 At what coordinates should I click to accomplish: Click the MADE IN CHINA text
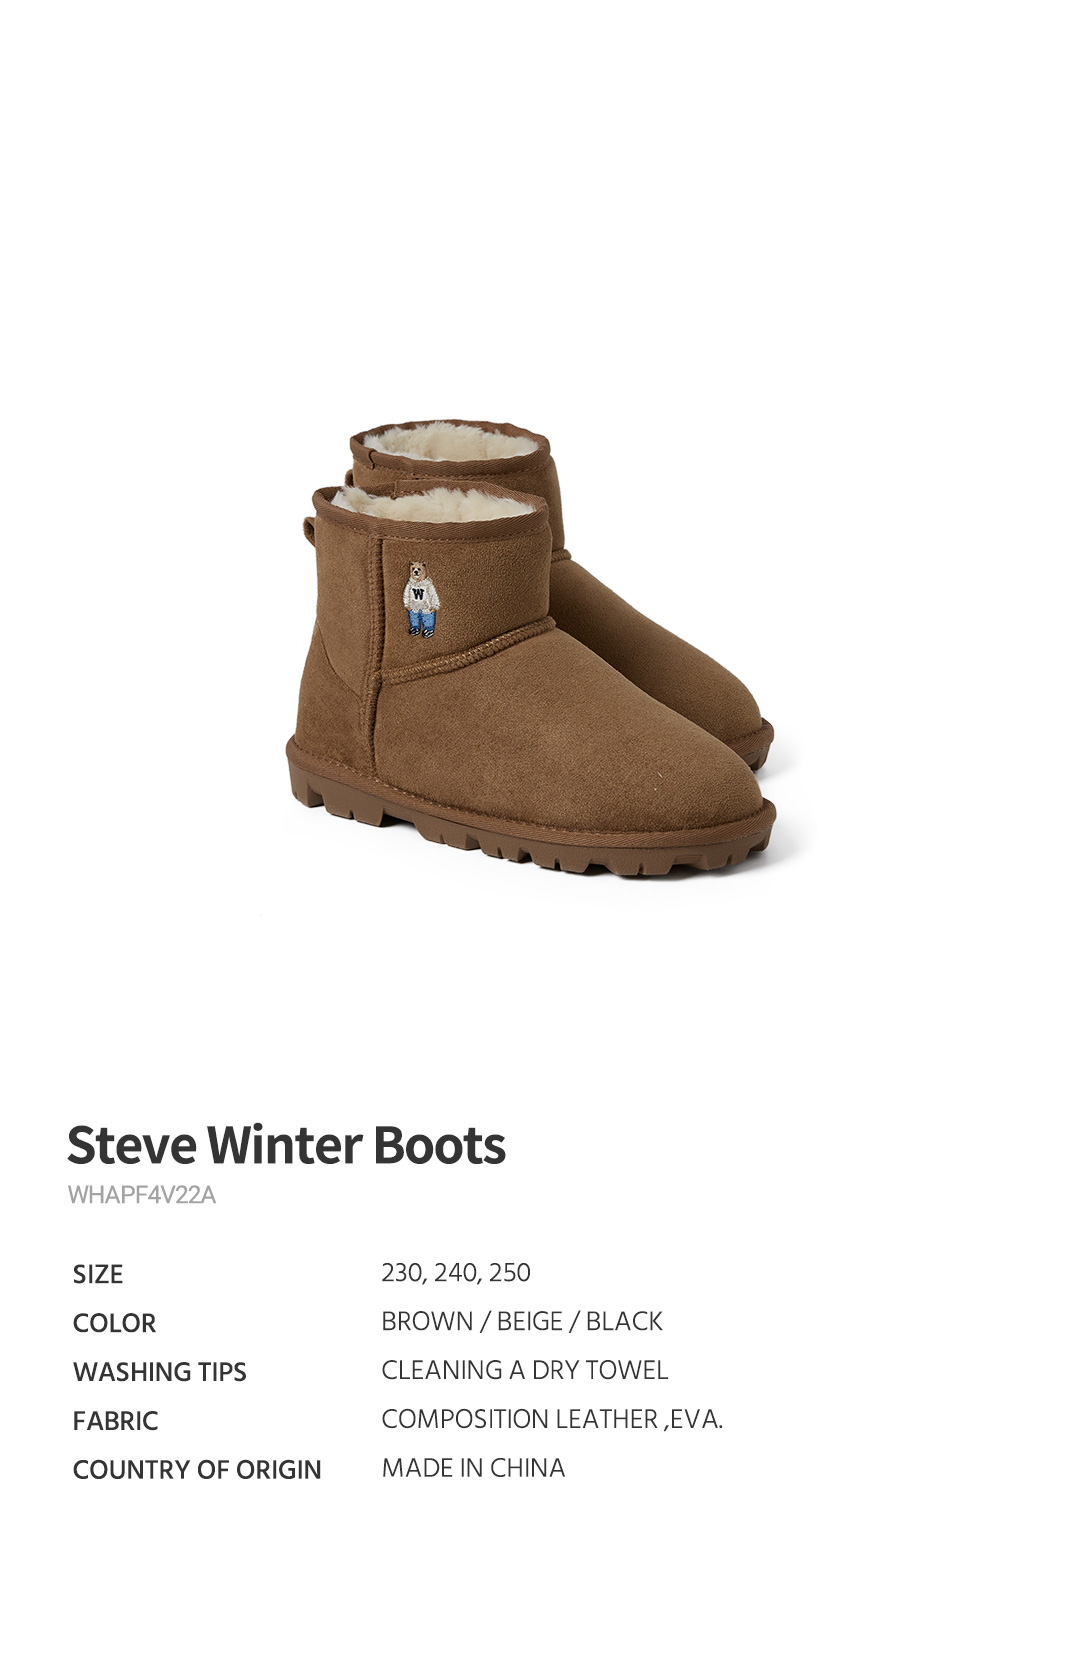pyautogui.click(x=473, y=1468)
